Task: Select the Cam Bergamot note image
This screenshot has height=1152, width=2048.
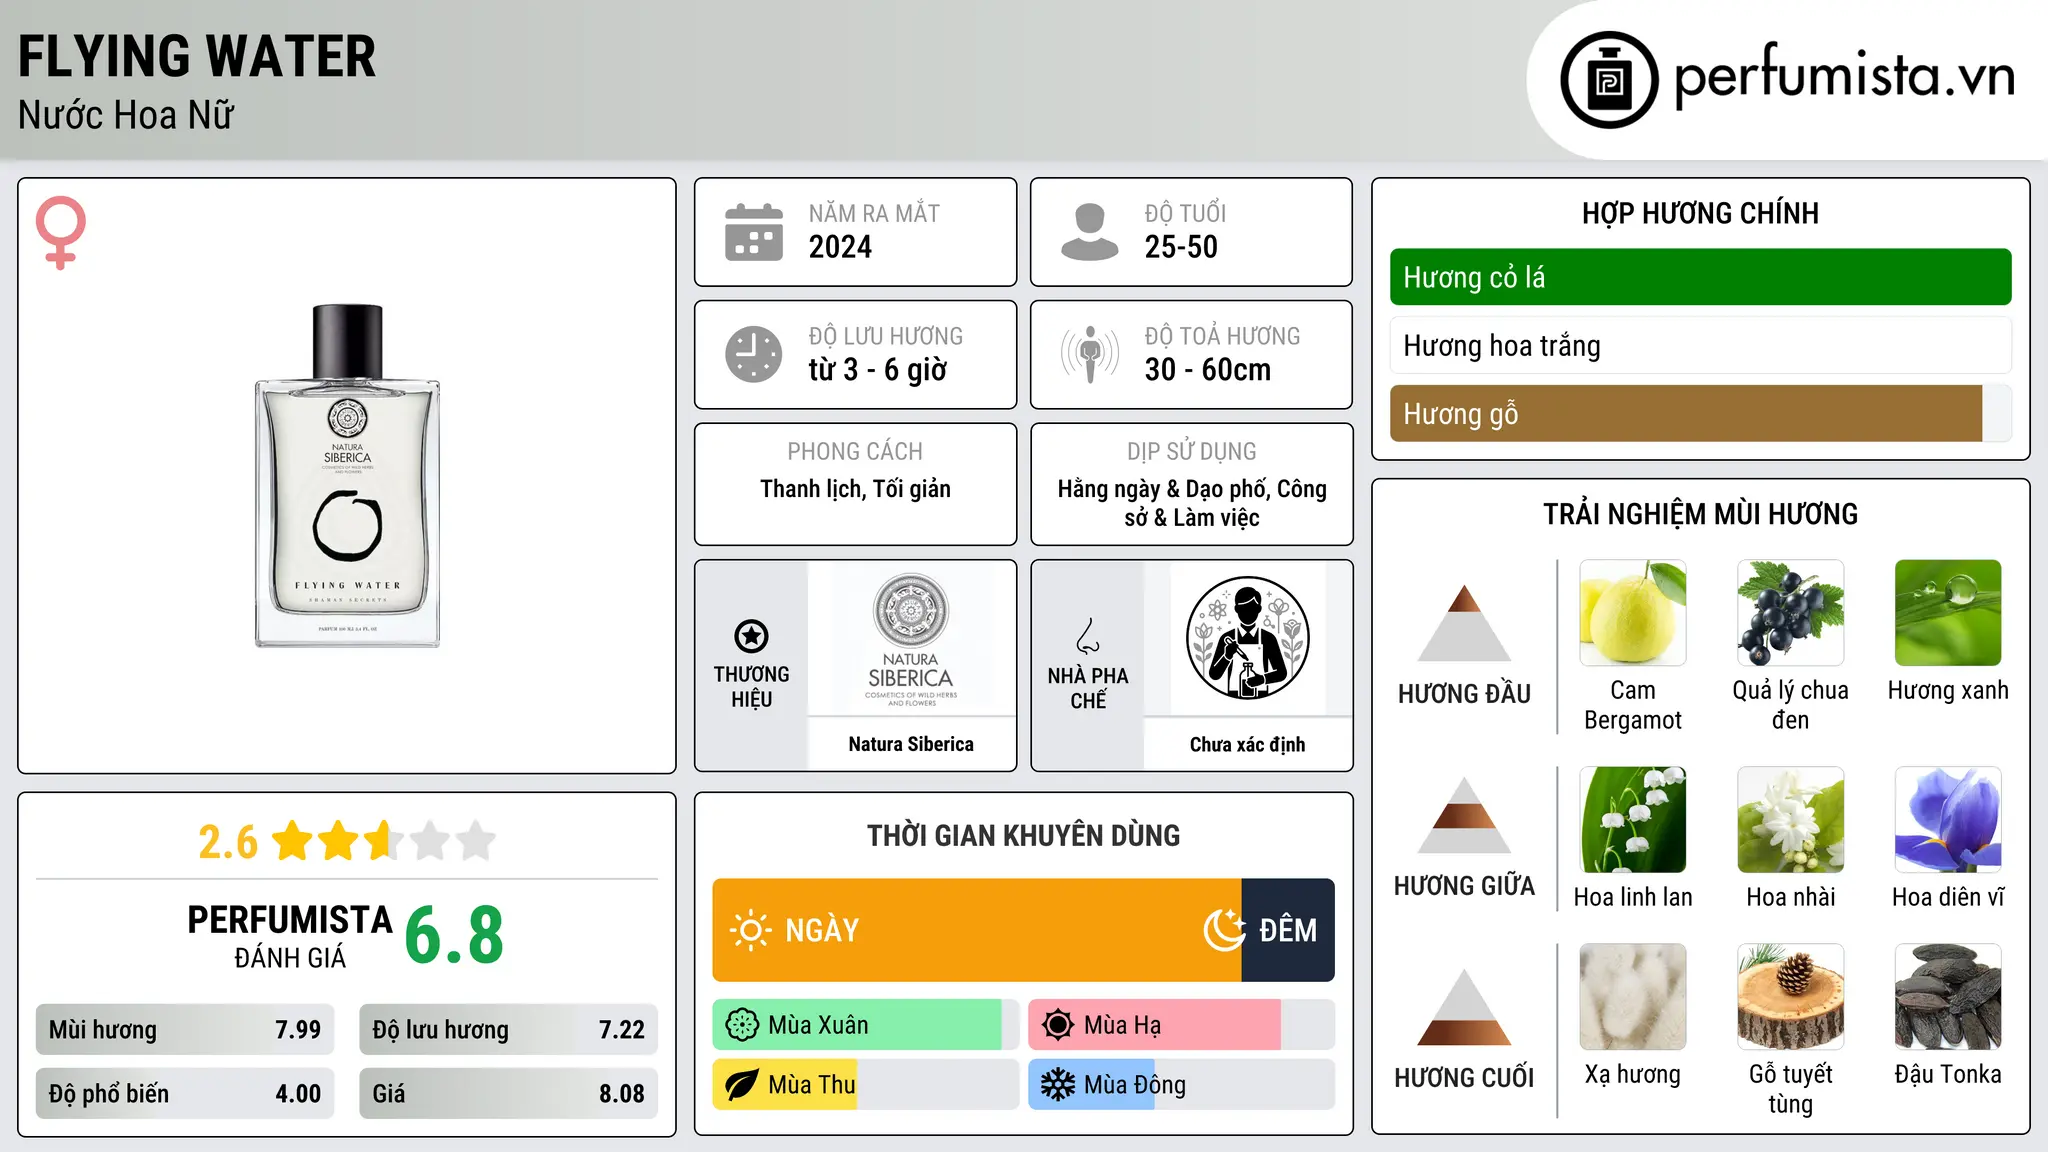Action: pyautogui.click(x=1633, y=613)
